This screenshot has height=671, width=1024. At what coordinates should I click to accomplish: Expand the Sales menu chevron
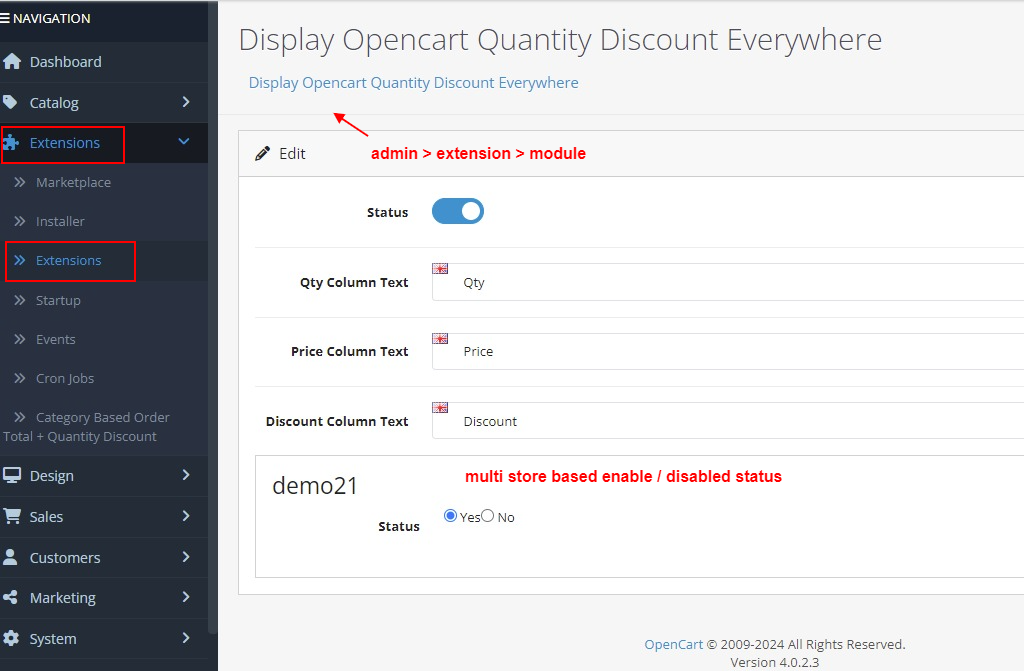(x=186, y=516)
